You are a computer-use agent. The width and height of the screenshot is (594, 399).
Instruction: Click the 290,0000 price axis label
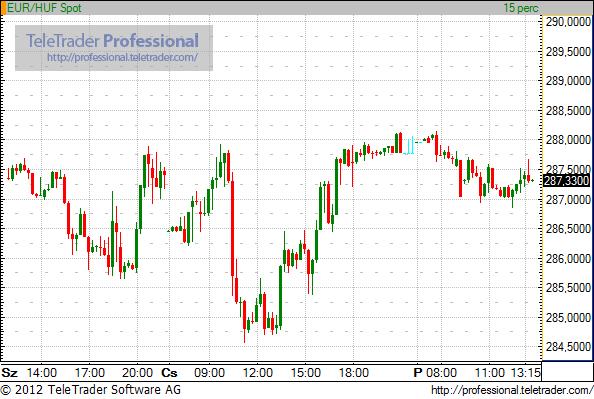point(568,22)
